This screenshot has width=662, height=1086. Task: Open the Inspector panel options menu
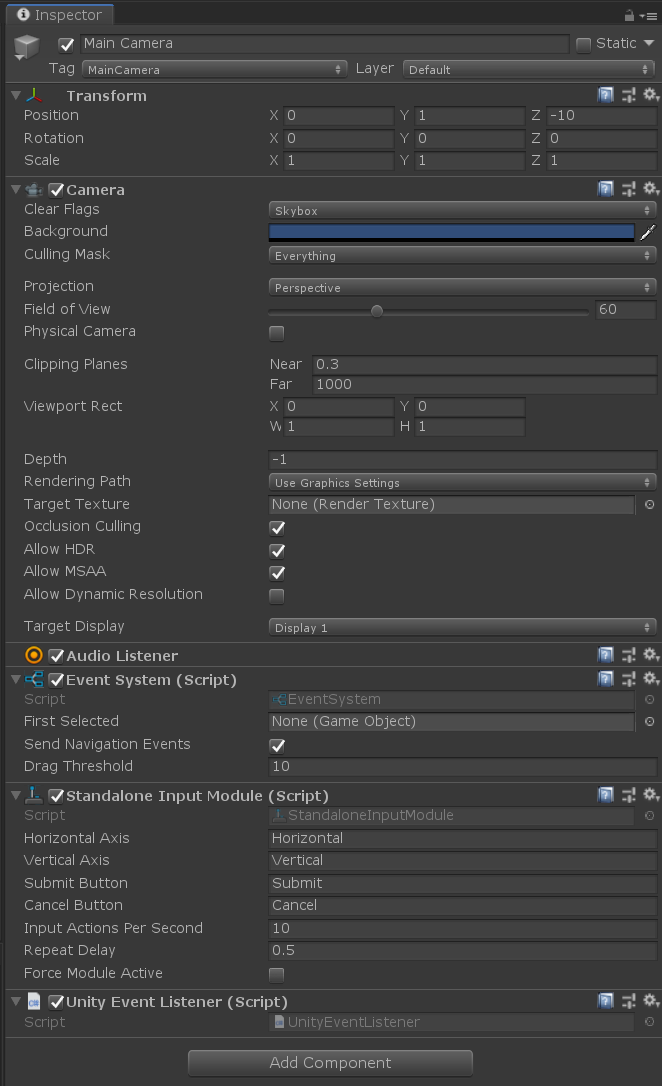point(649,15)
